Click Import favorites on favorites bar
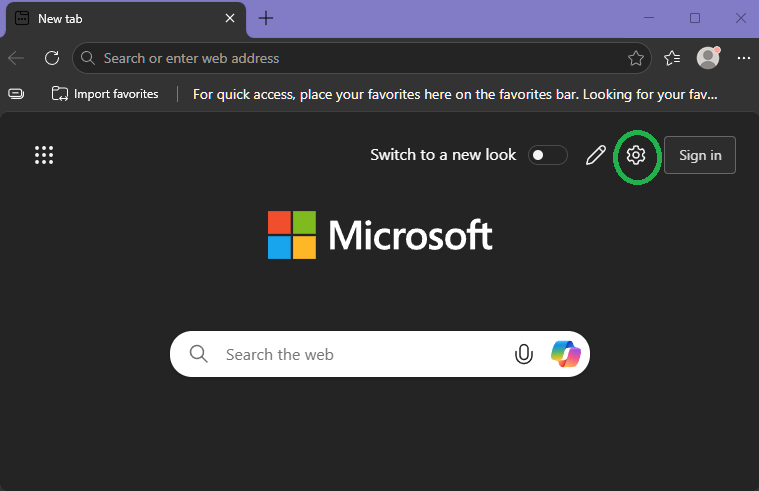The height and width of the screenshot is (491, 759). [x=105, y=94]
